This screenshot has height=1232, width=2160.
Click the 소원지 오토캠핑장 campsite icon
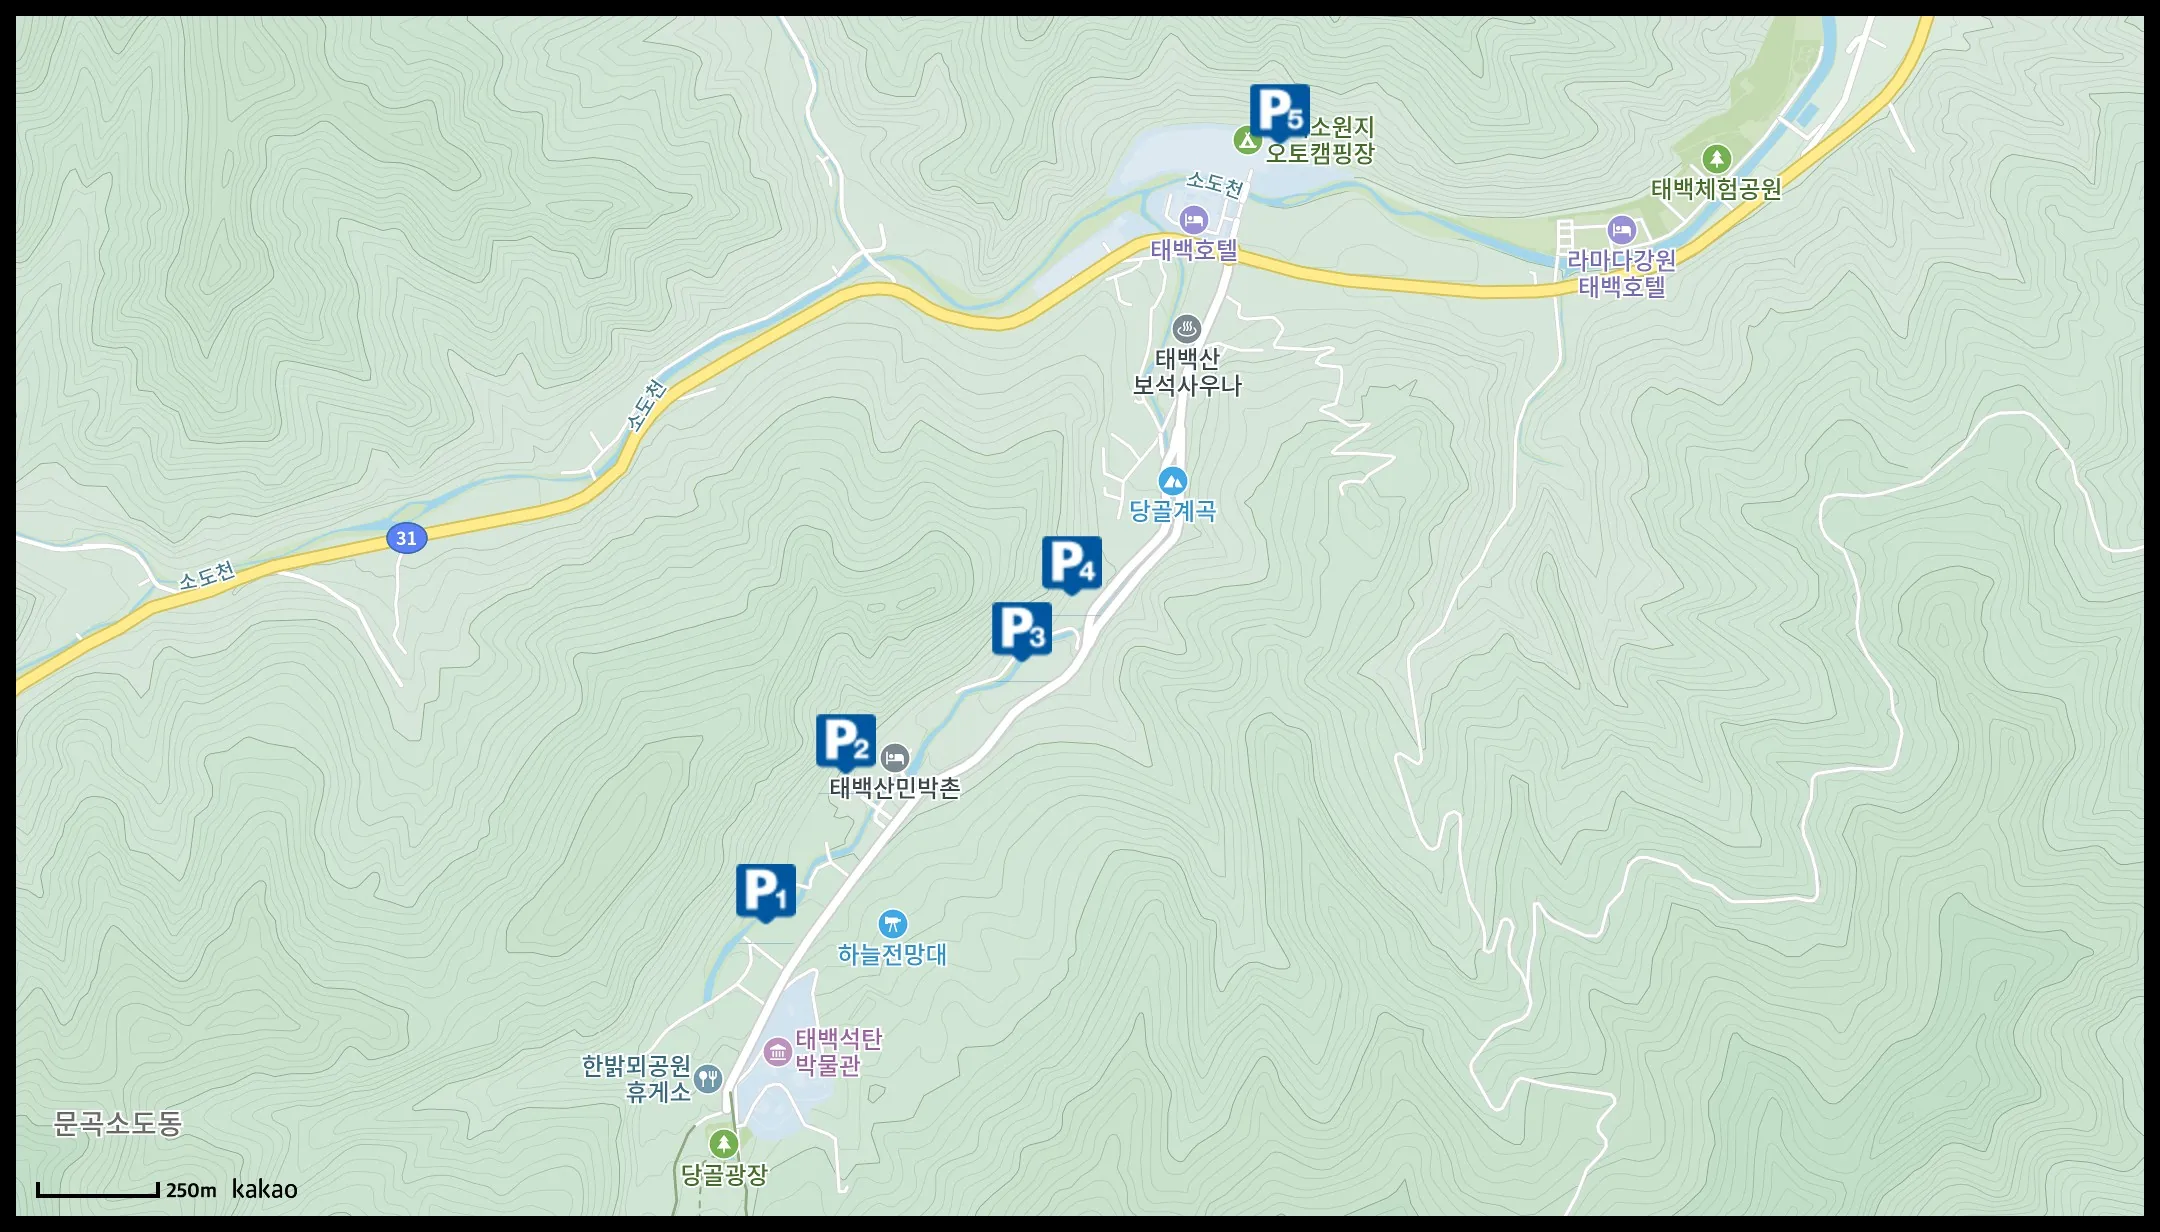1246,140
